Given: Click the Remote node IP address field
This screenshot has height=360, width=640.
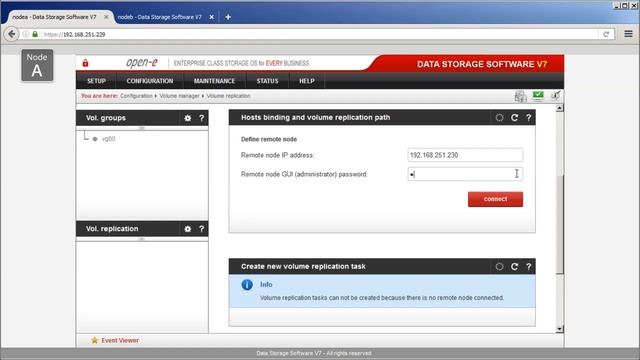Looking at the screenshot, I should [x=465, y=155].
